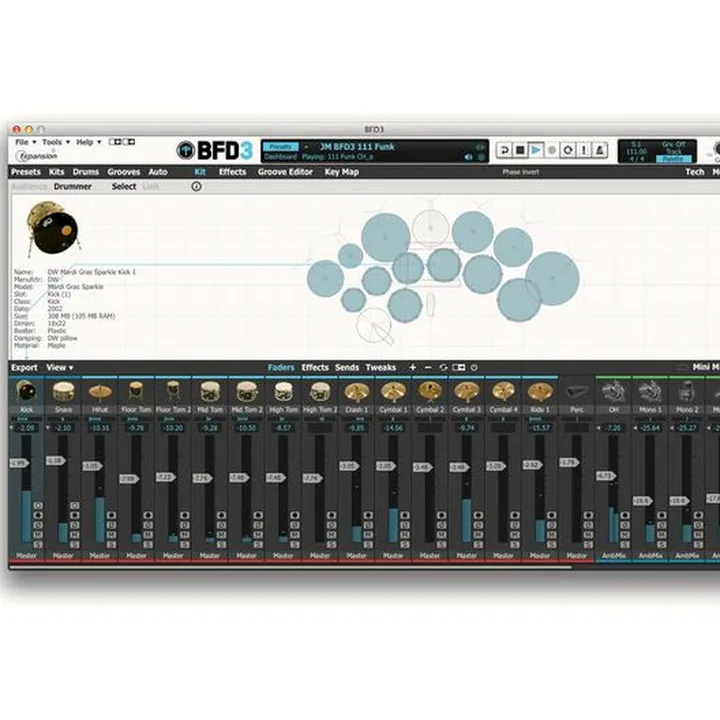This screenshot has height=720, width=720.
Task: Show the mixer Tweaks view
Action: (381, 367)
